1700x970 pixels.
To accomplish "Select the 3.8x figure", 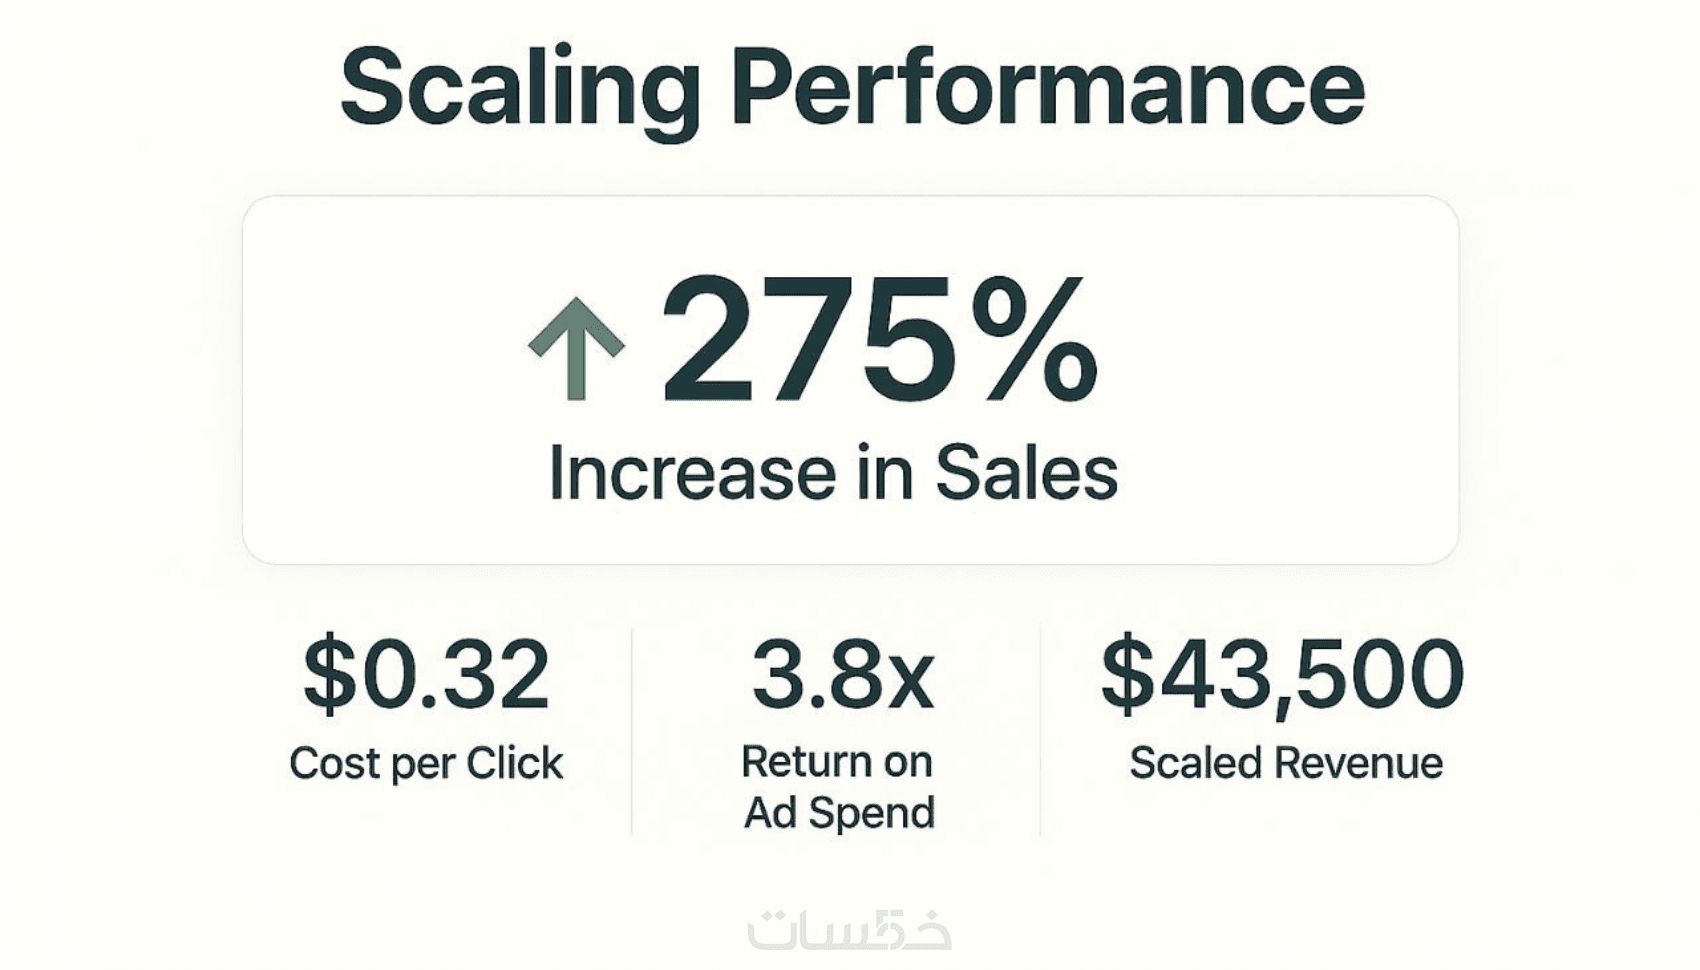I will tap(842, 673).
